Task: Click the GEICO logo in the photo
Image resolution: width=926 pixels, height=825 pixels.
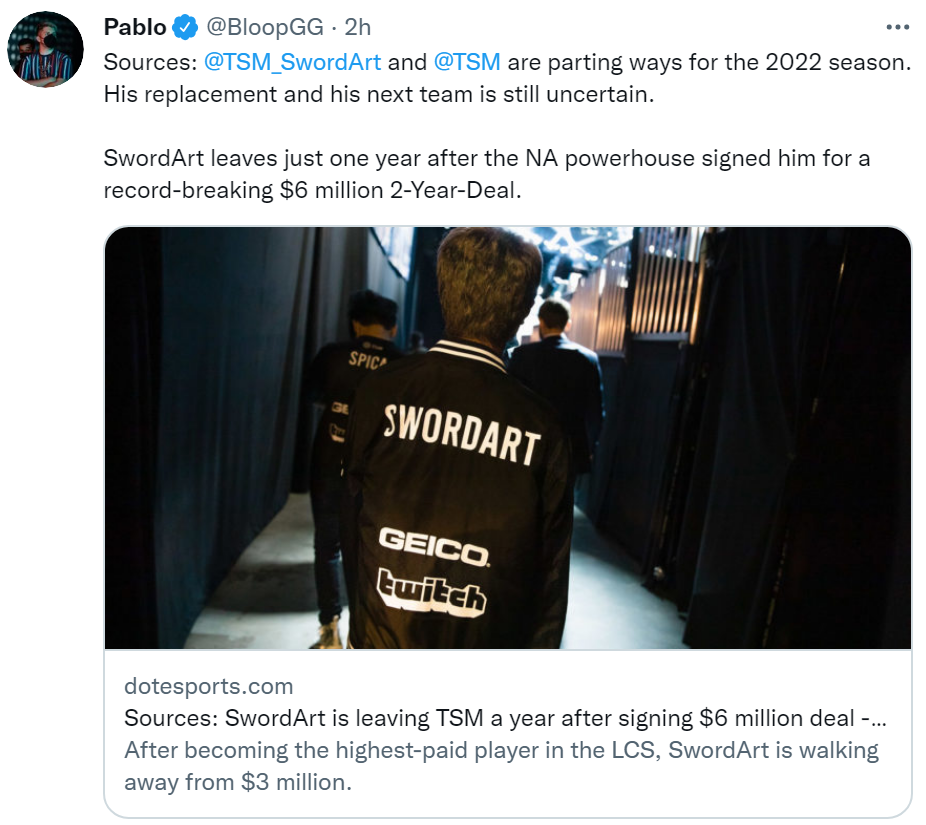Action: pos(434,546)
